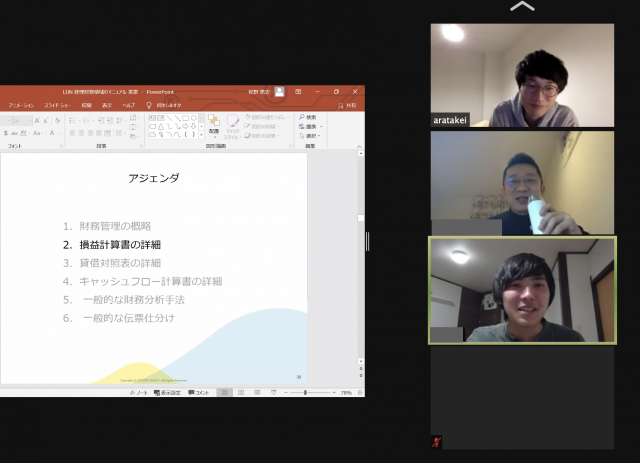Image resolution: width=640 pixels, height=463 pixels.
Task: Click the PowerPoint account profile picture
Action: (279, 92)
